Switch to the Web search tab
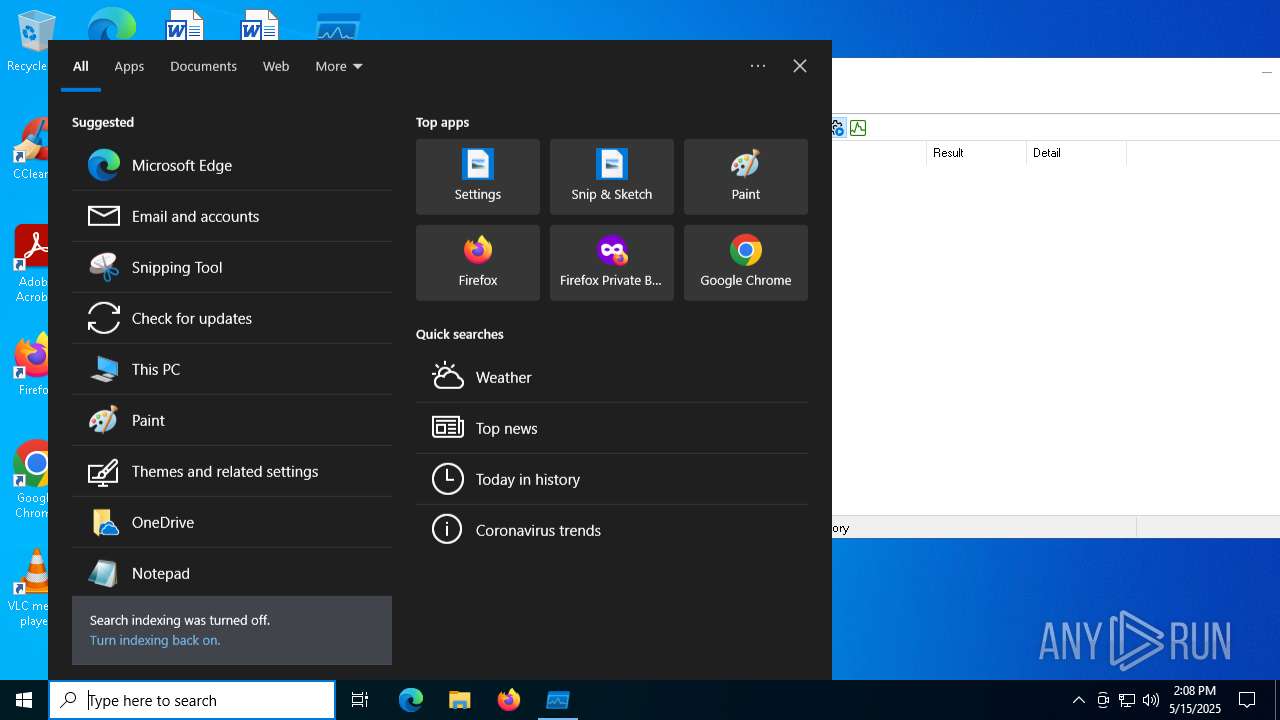Image resolution: width=1280 pixels, height=720 pixels. click(x=276, y=66)
